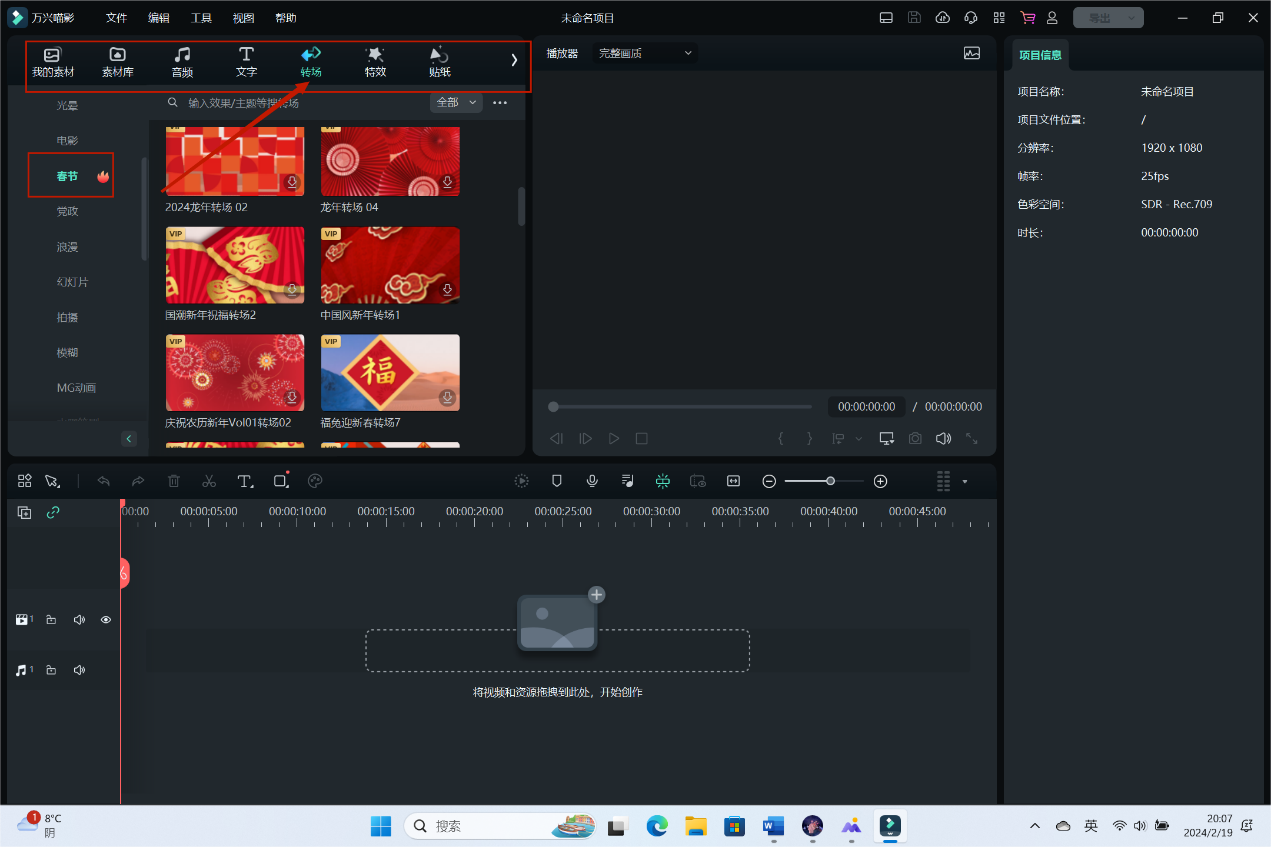This screenshot has width=1271, height=847.
Task: Toggle the video track 1 lock
Action: tap(51, 620)
